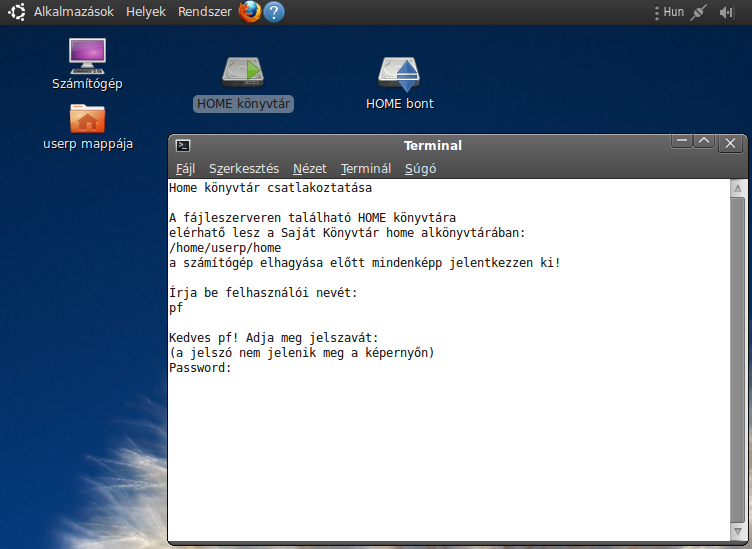Open the Szerkesztés menu
Viewport: 752px width, 549px height.
tap(244, 168)
